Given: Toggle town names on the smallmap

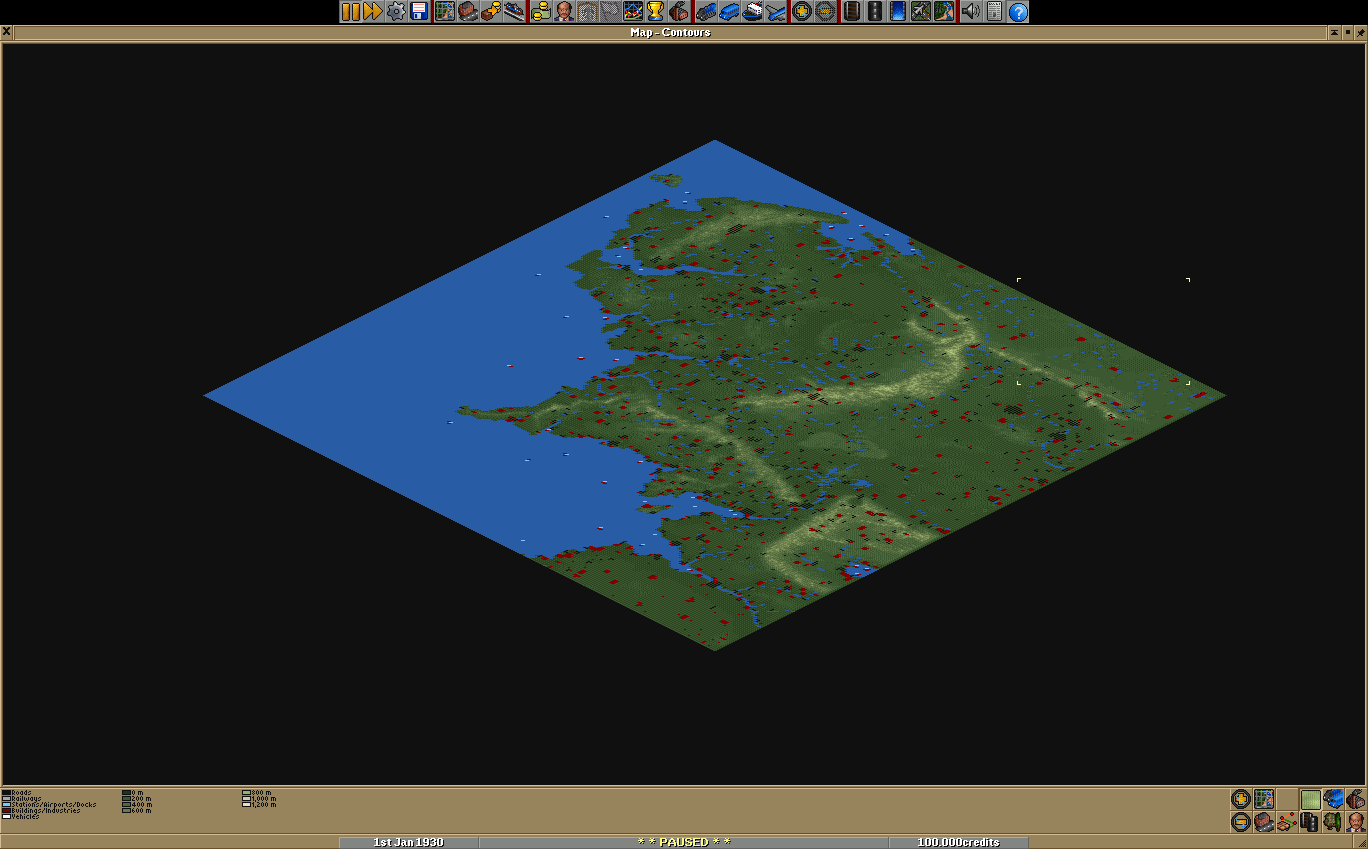Looking at the screenshot, I should (1264, 822).
